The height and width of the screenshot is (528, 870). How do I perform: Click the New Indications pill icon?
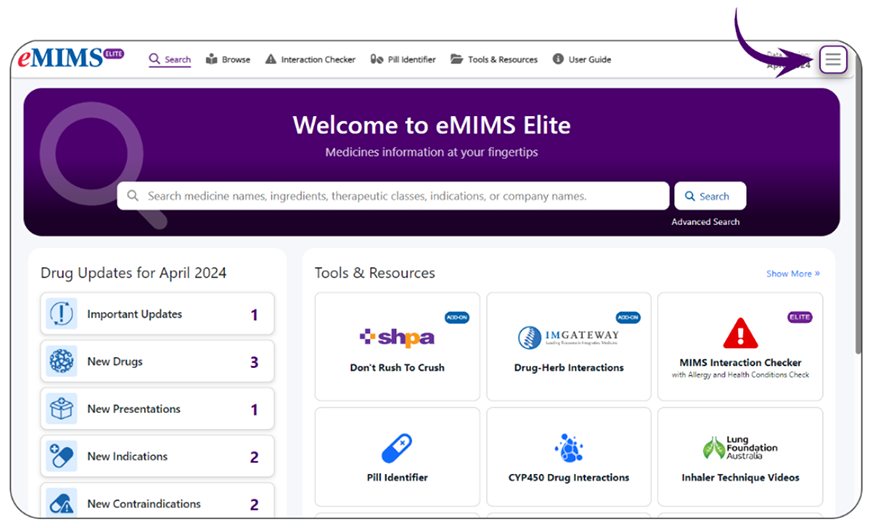point(62,456)
